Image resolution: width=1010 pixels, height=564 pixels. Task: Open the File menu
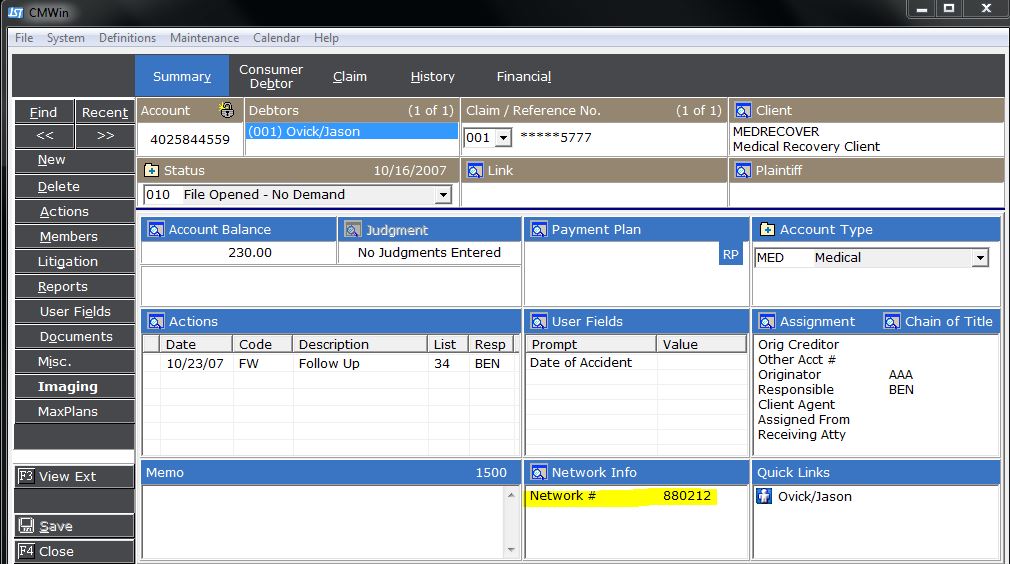(x=24, y=38)
